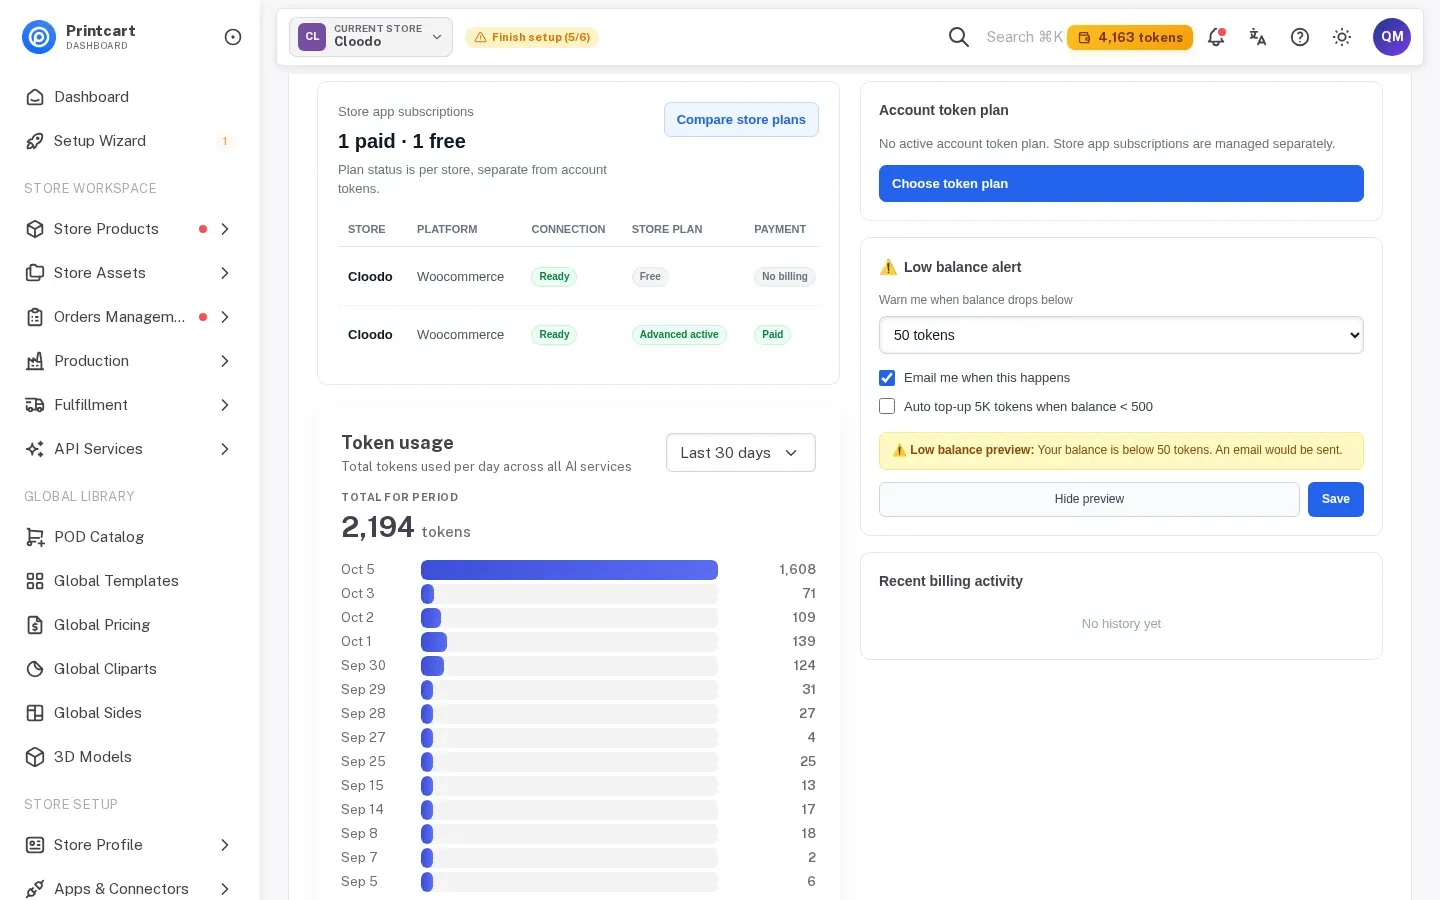Click the Global Cliparts pie icon
1440x900 pixels.
(x=35, y=669)
